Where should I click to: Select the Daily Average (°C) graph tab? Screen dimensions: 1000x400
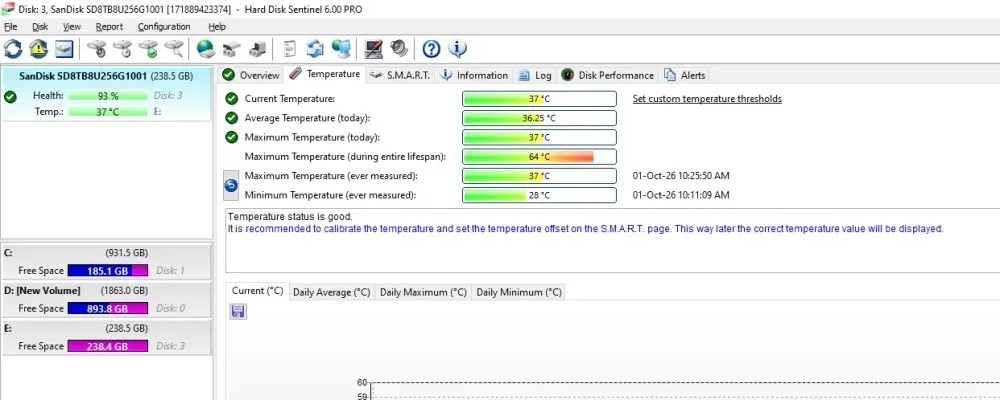[331, 292]
